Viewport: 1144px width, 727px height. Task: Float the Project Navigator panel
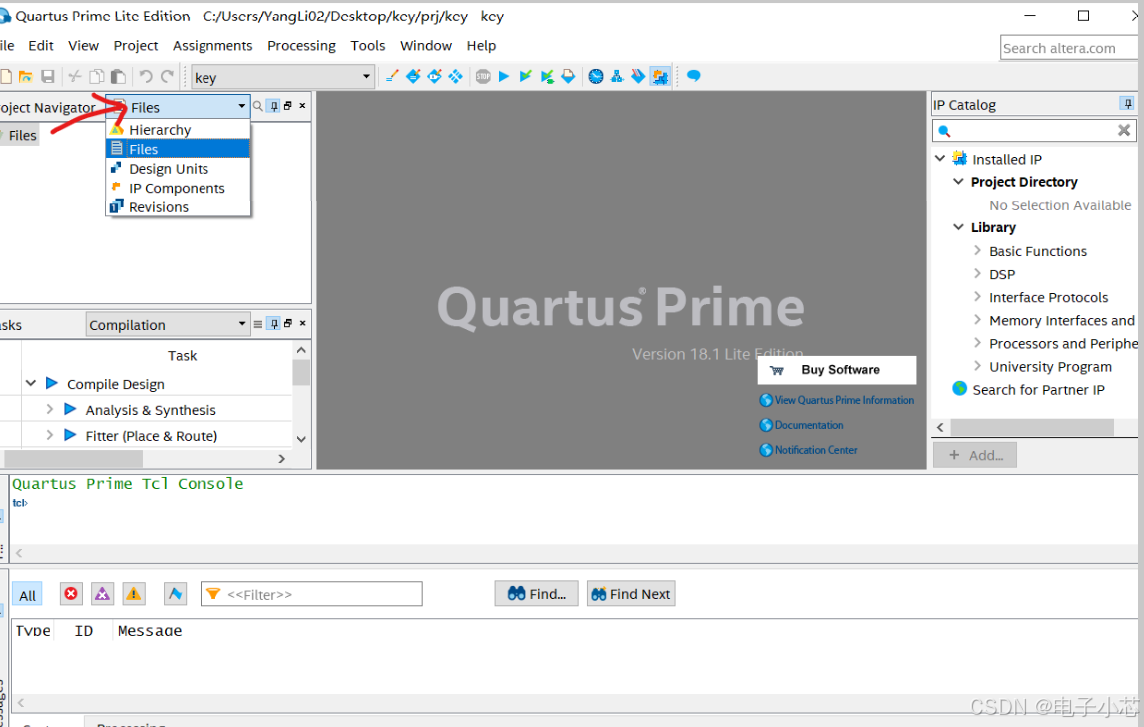click(x=287, y=106)
